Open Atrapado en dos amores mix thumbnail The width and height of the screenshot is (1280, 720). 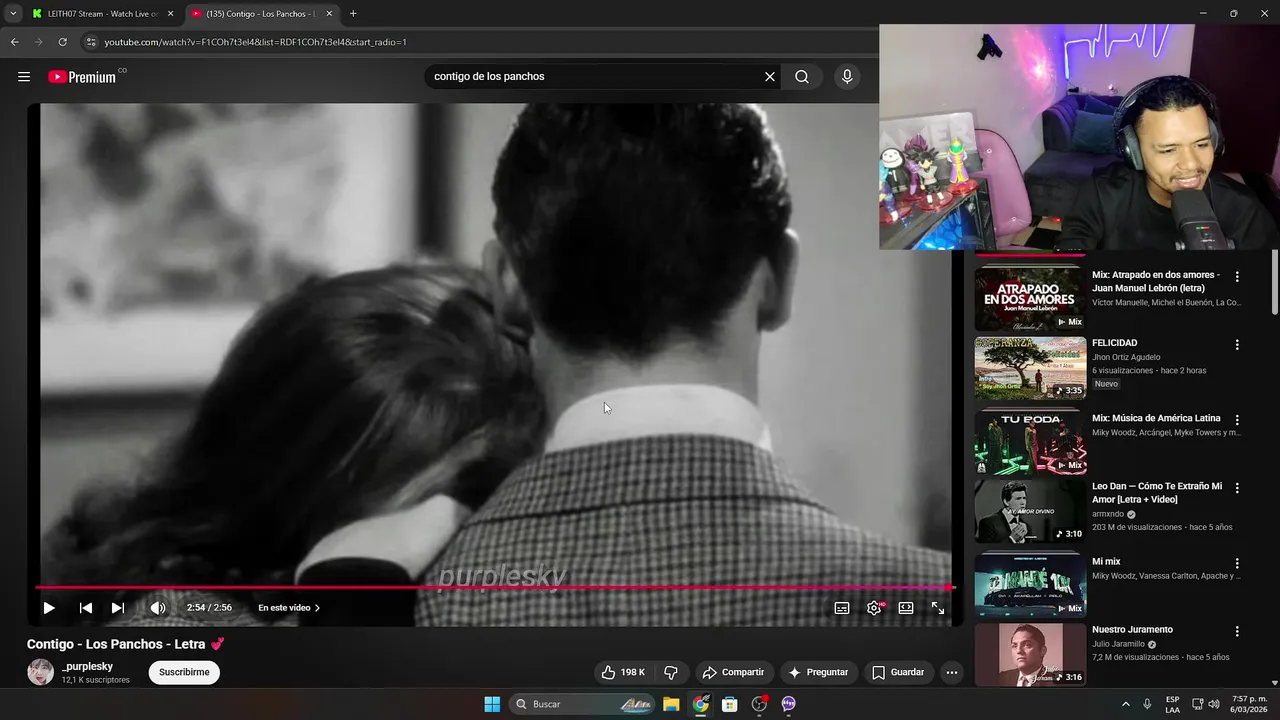pos(1030,299)
